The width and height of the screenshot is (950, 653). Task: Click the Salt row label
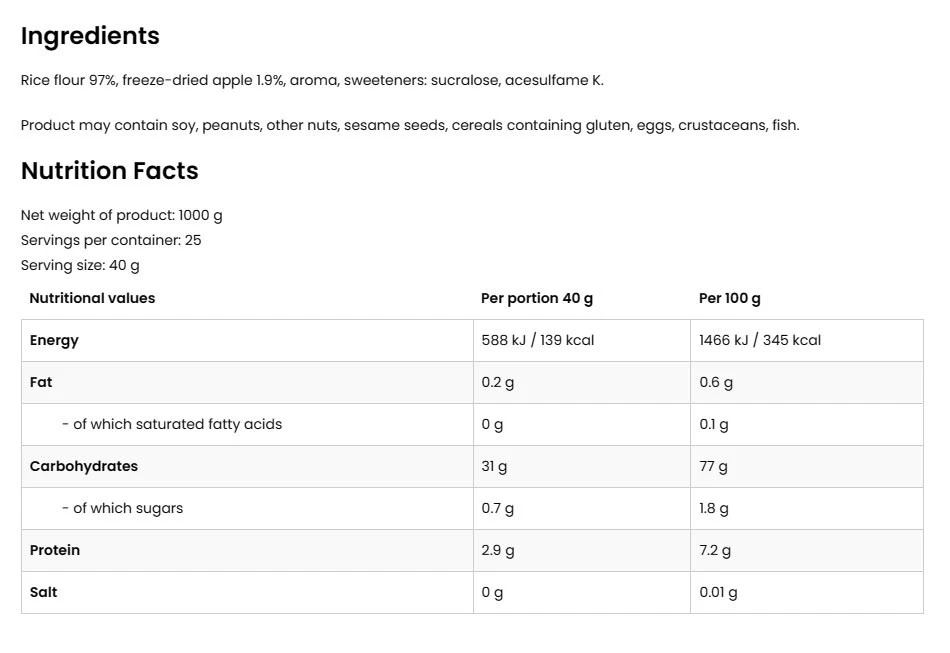click(44, 592)
